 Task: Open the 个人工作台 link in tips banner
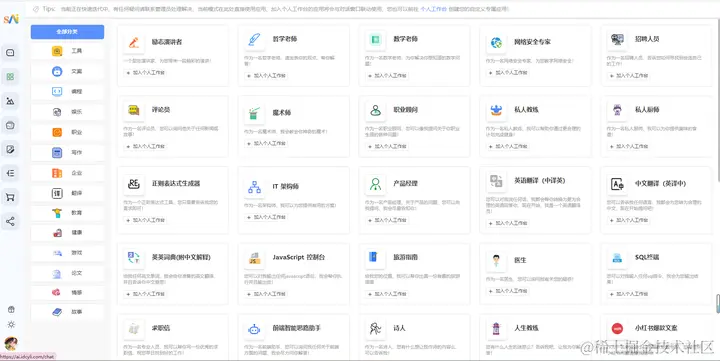coord(433,9)
